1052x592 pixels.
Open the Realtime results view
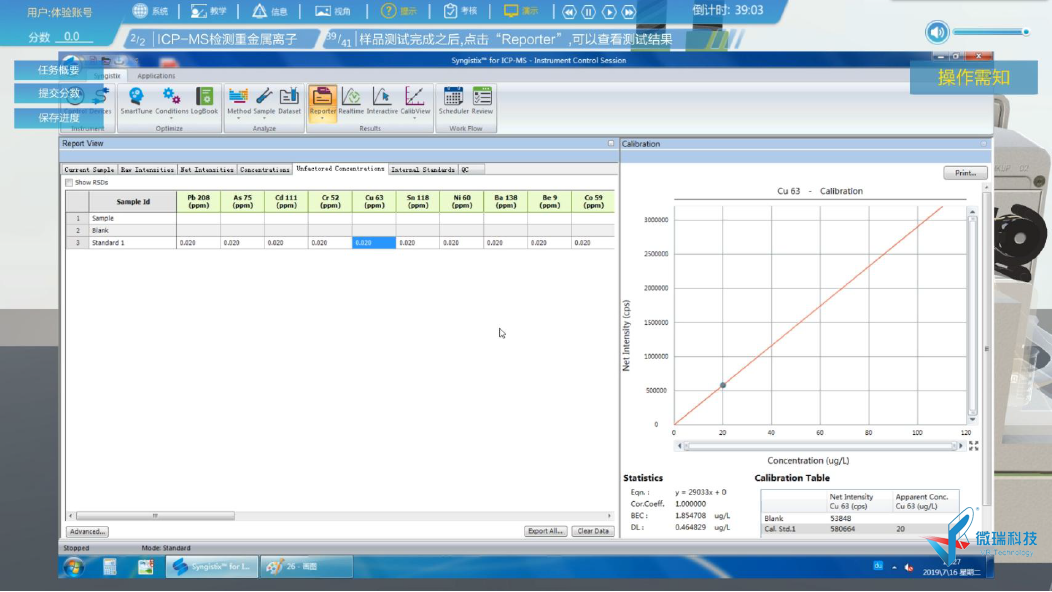tap(351, 101)
